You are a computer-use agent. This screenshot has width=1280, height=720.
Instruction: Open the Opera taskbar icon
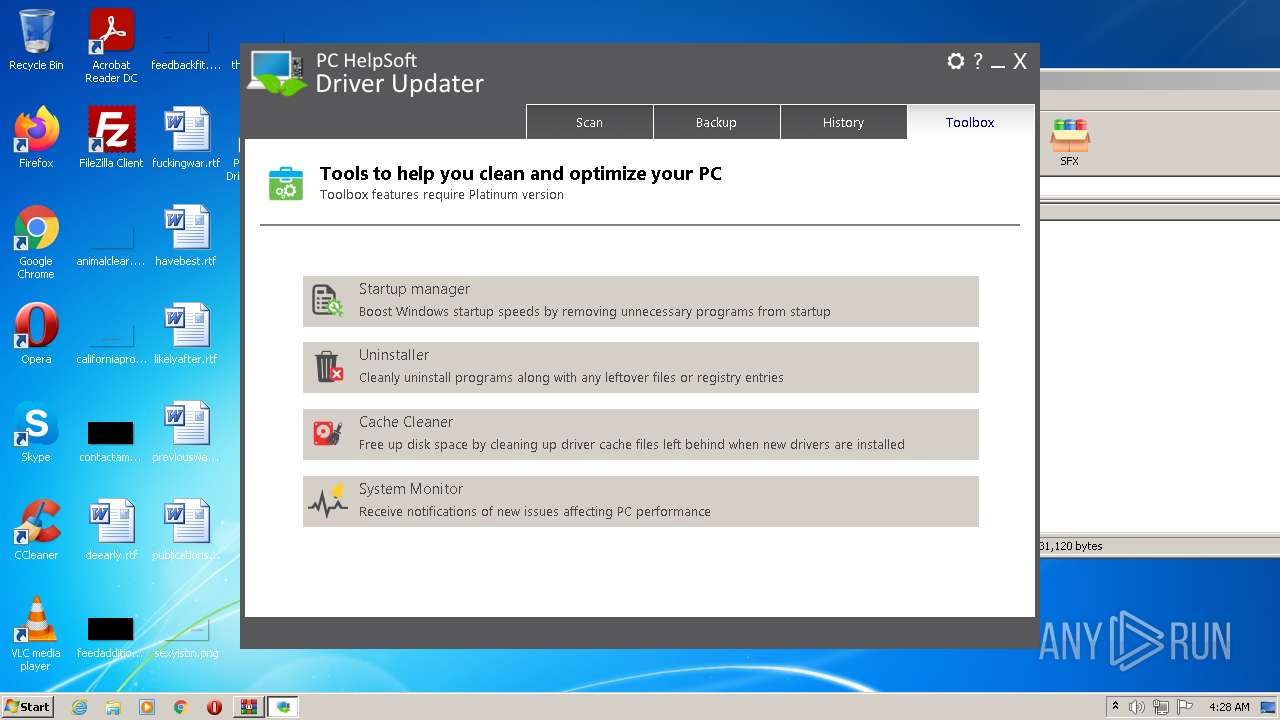pyautogui.click(x=214, y=707)
